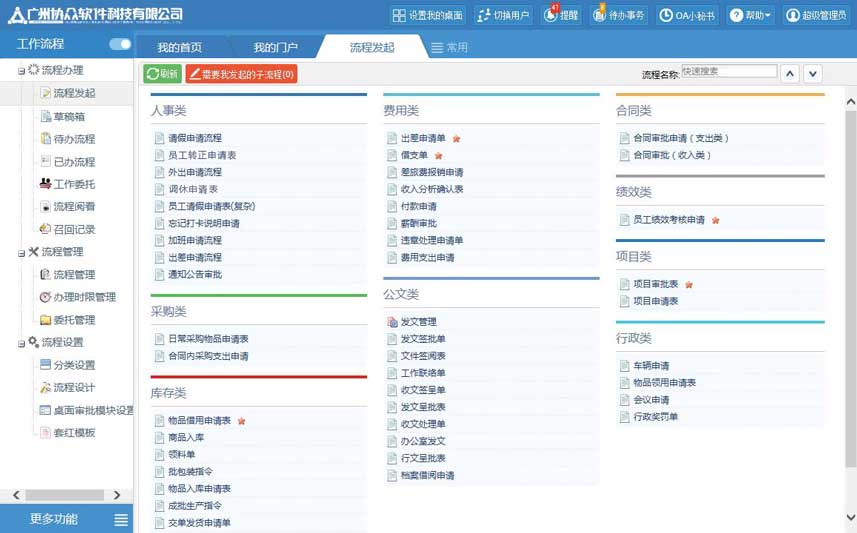The image size is (857, 533).
Task: Open the 发文管理 process icon
Action: pyautogui.click(x=392, y=322)
